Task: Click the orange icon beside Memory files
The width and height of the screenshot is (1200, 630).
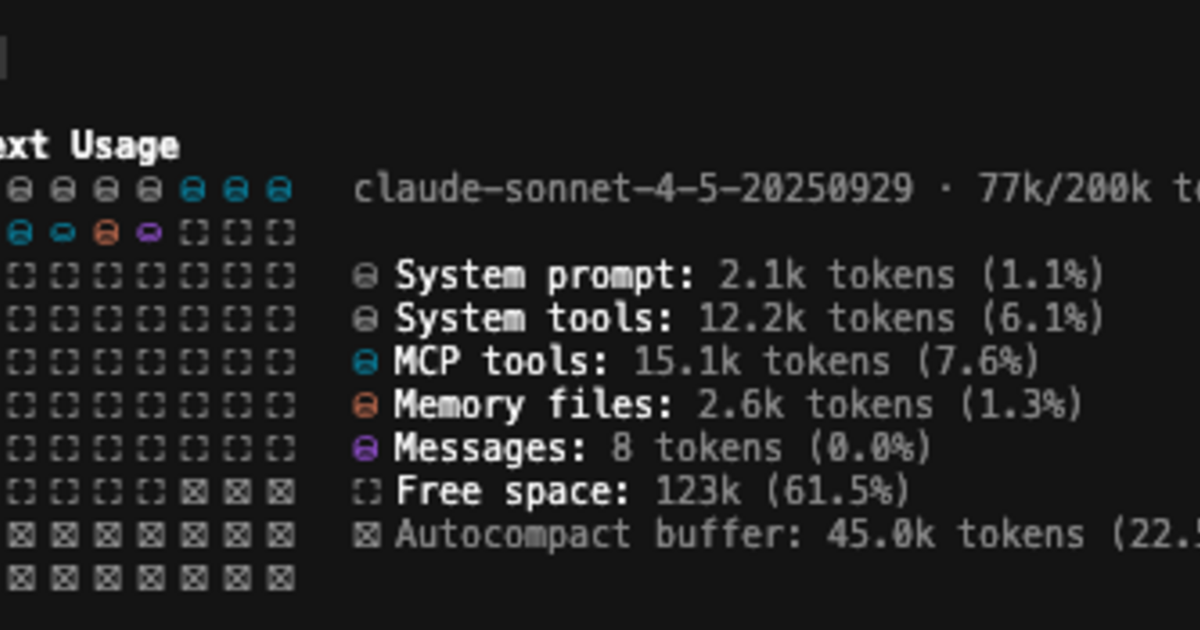Action: click(366, 405)
